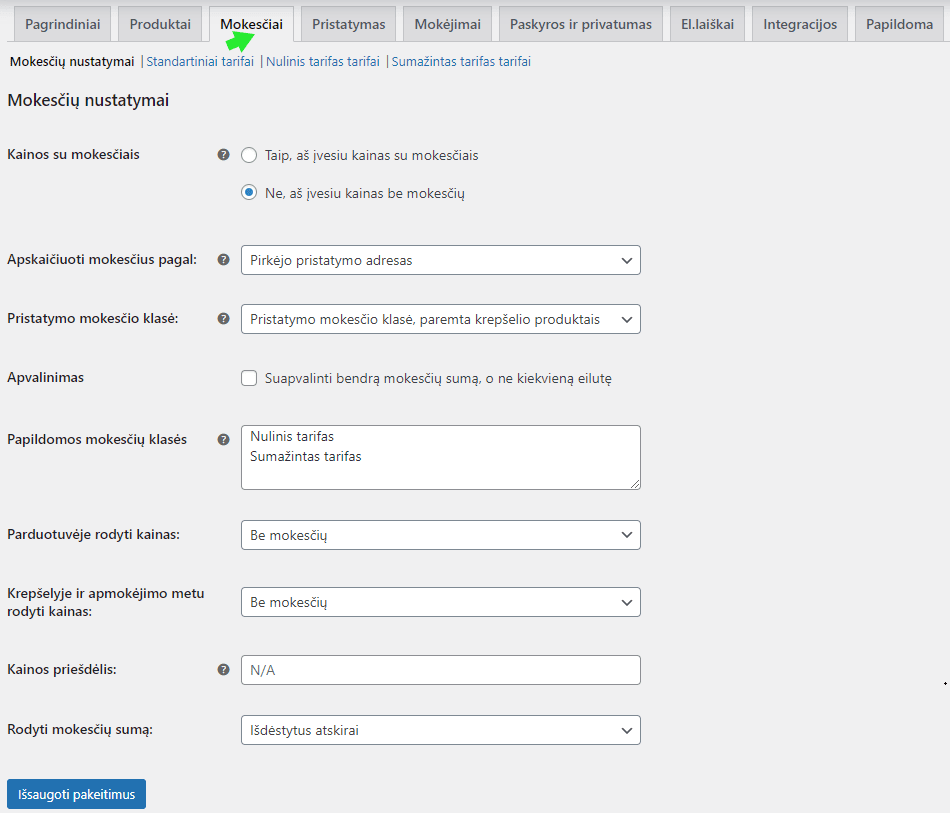This screenshot has width=950, height=813.
Task: Enable Suapvalinti bendrą mokesčių sumą checkbox
Action: point(249,378)
